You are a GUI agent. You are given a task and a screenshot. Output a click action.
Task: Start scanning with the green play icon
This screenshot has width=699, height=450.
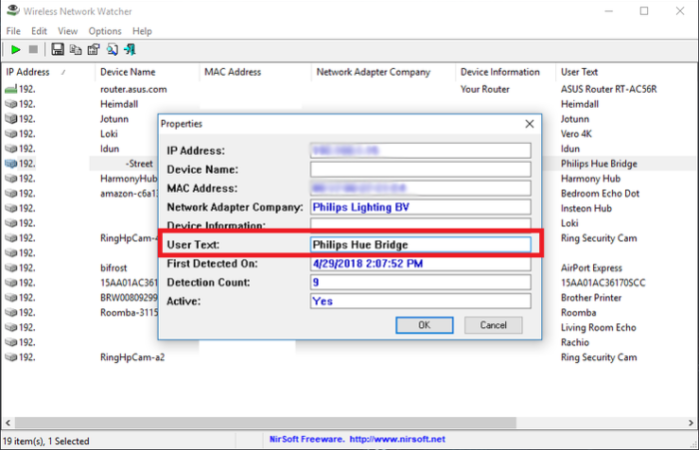click(x=16, y=50)
